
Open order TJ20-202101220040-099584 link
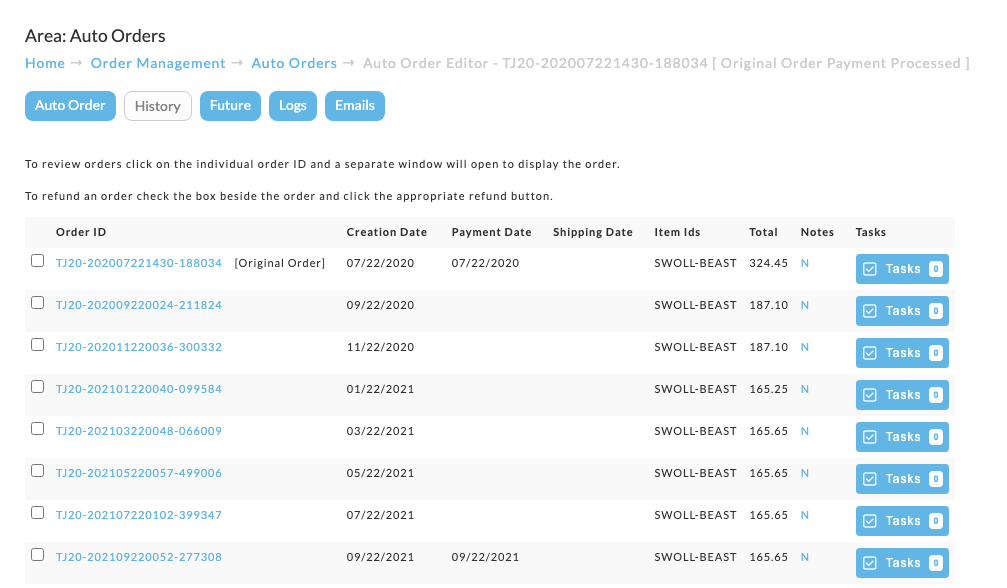139,389
